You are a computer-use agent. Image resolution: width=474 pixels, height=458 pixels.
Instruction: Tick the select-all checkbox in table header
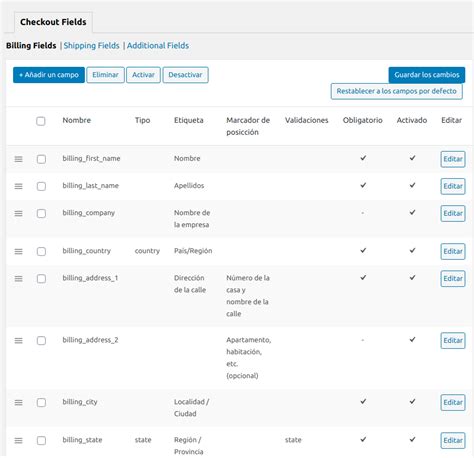(41, 121)
